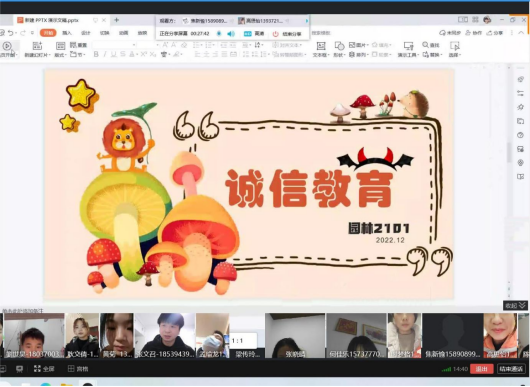
Task: Toggle Italic formatting
Action: pyautogui.click(x=105, y=54)
